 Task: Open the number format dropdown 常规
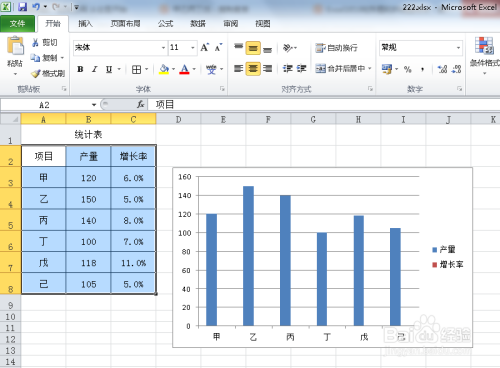coord(459,48)
